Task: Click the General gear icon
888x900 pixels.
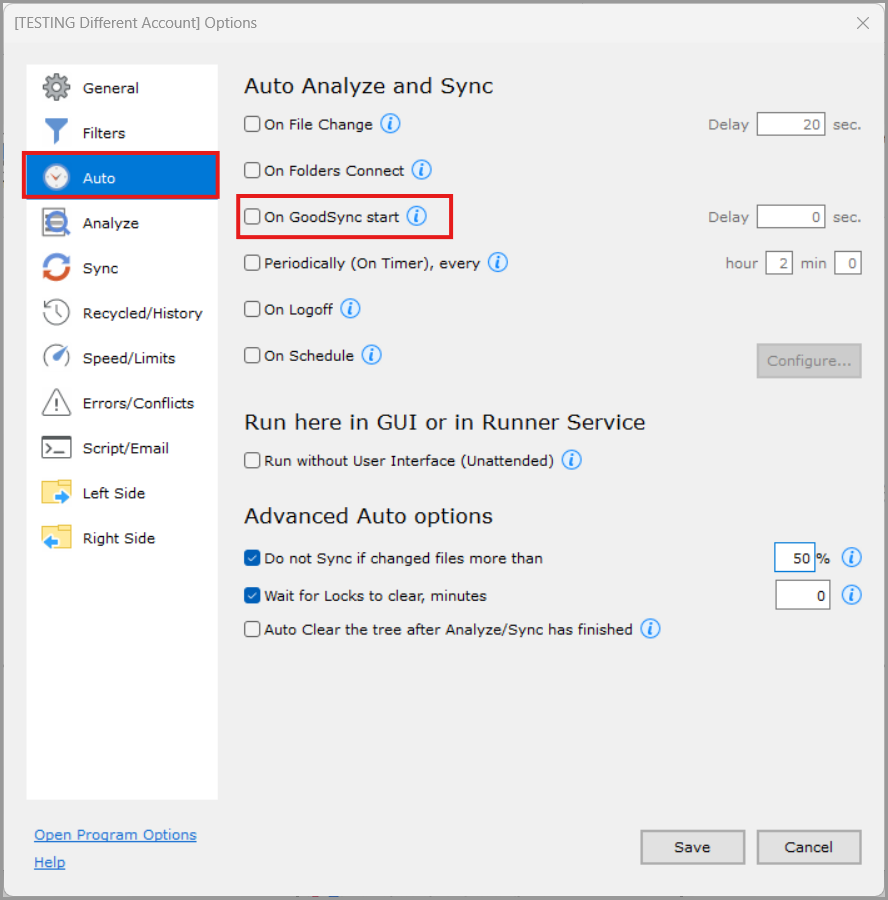Action: point(56,87)
